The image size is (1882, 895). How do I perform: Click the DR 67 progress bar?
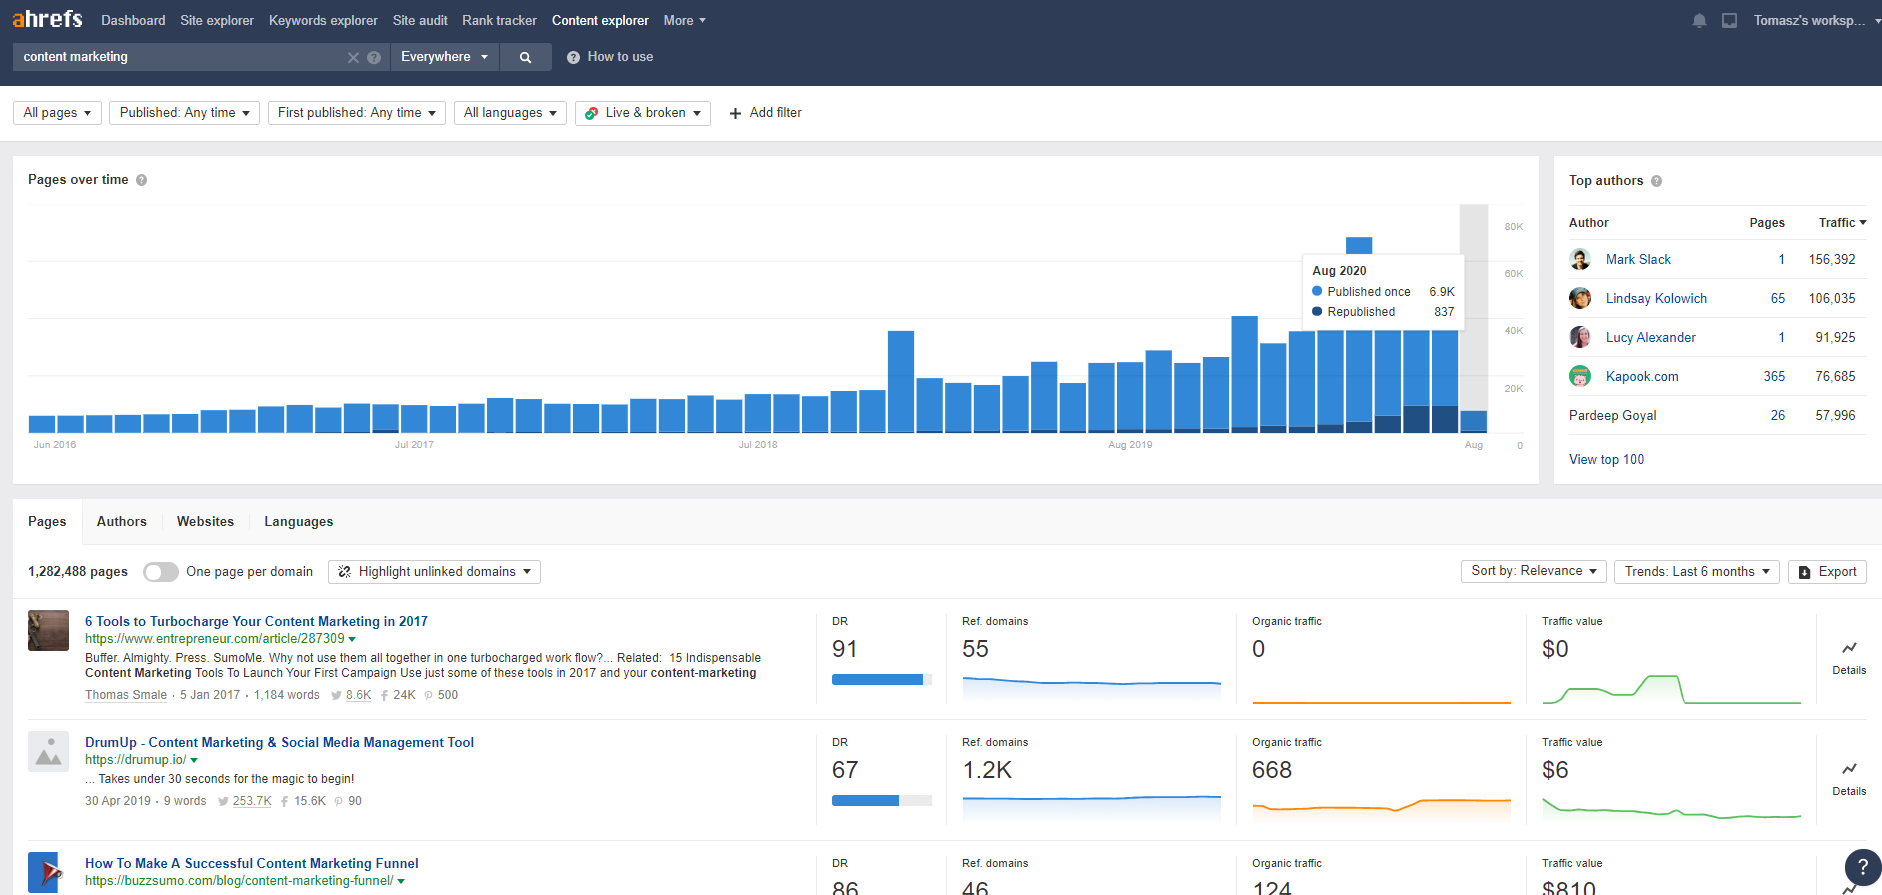(882, 801)
